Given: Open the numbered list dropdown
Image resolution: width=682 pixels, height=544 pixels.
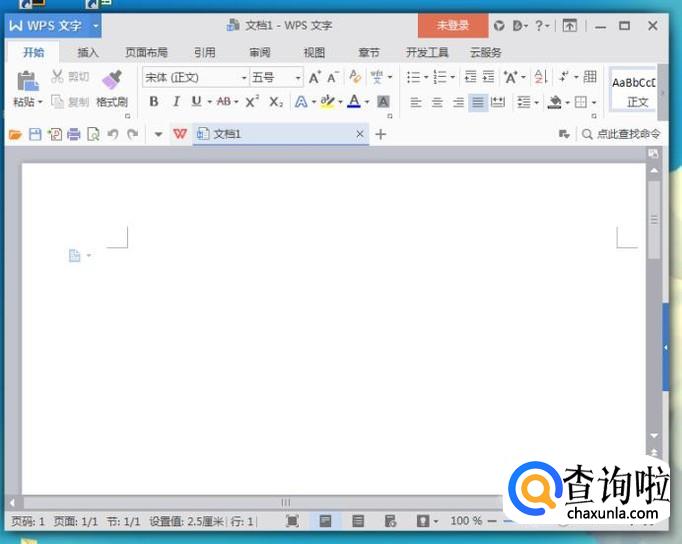Looking at the screenshot, I should (x=452, y=77).
